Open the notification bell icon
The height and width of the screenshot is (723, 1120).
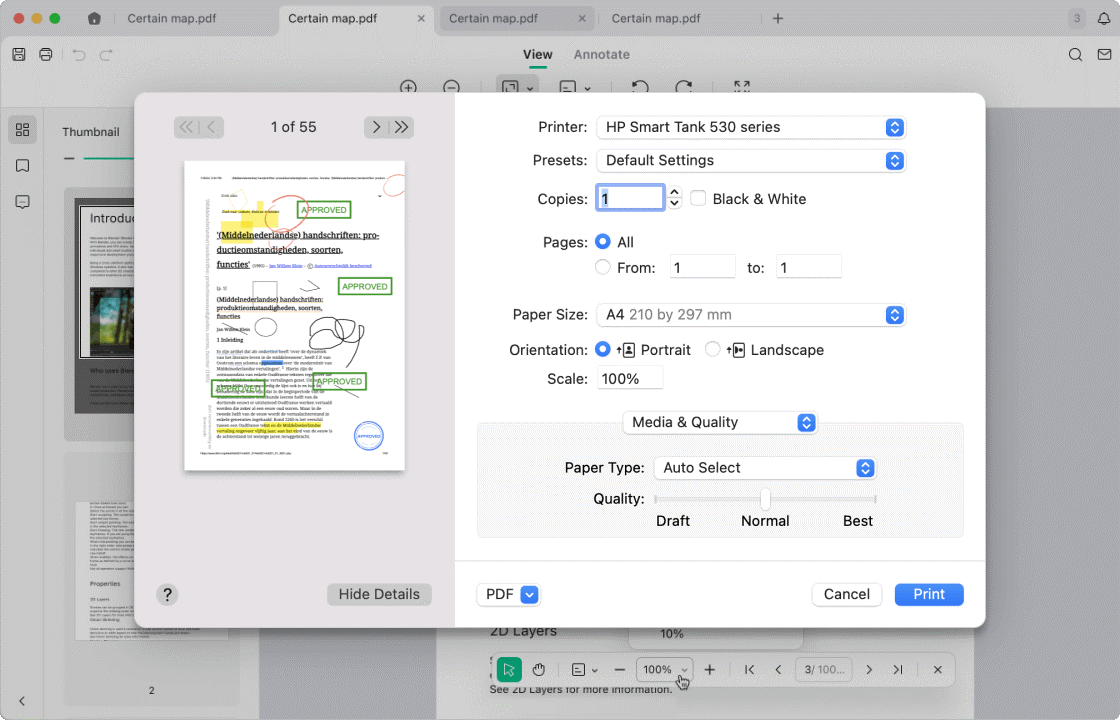point(1104,19)
